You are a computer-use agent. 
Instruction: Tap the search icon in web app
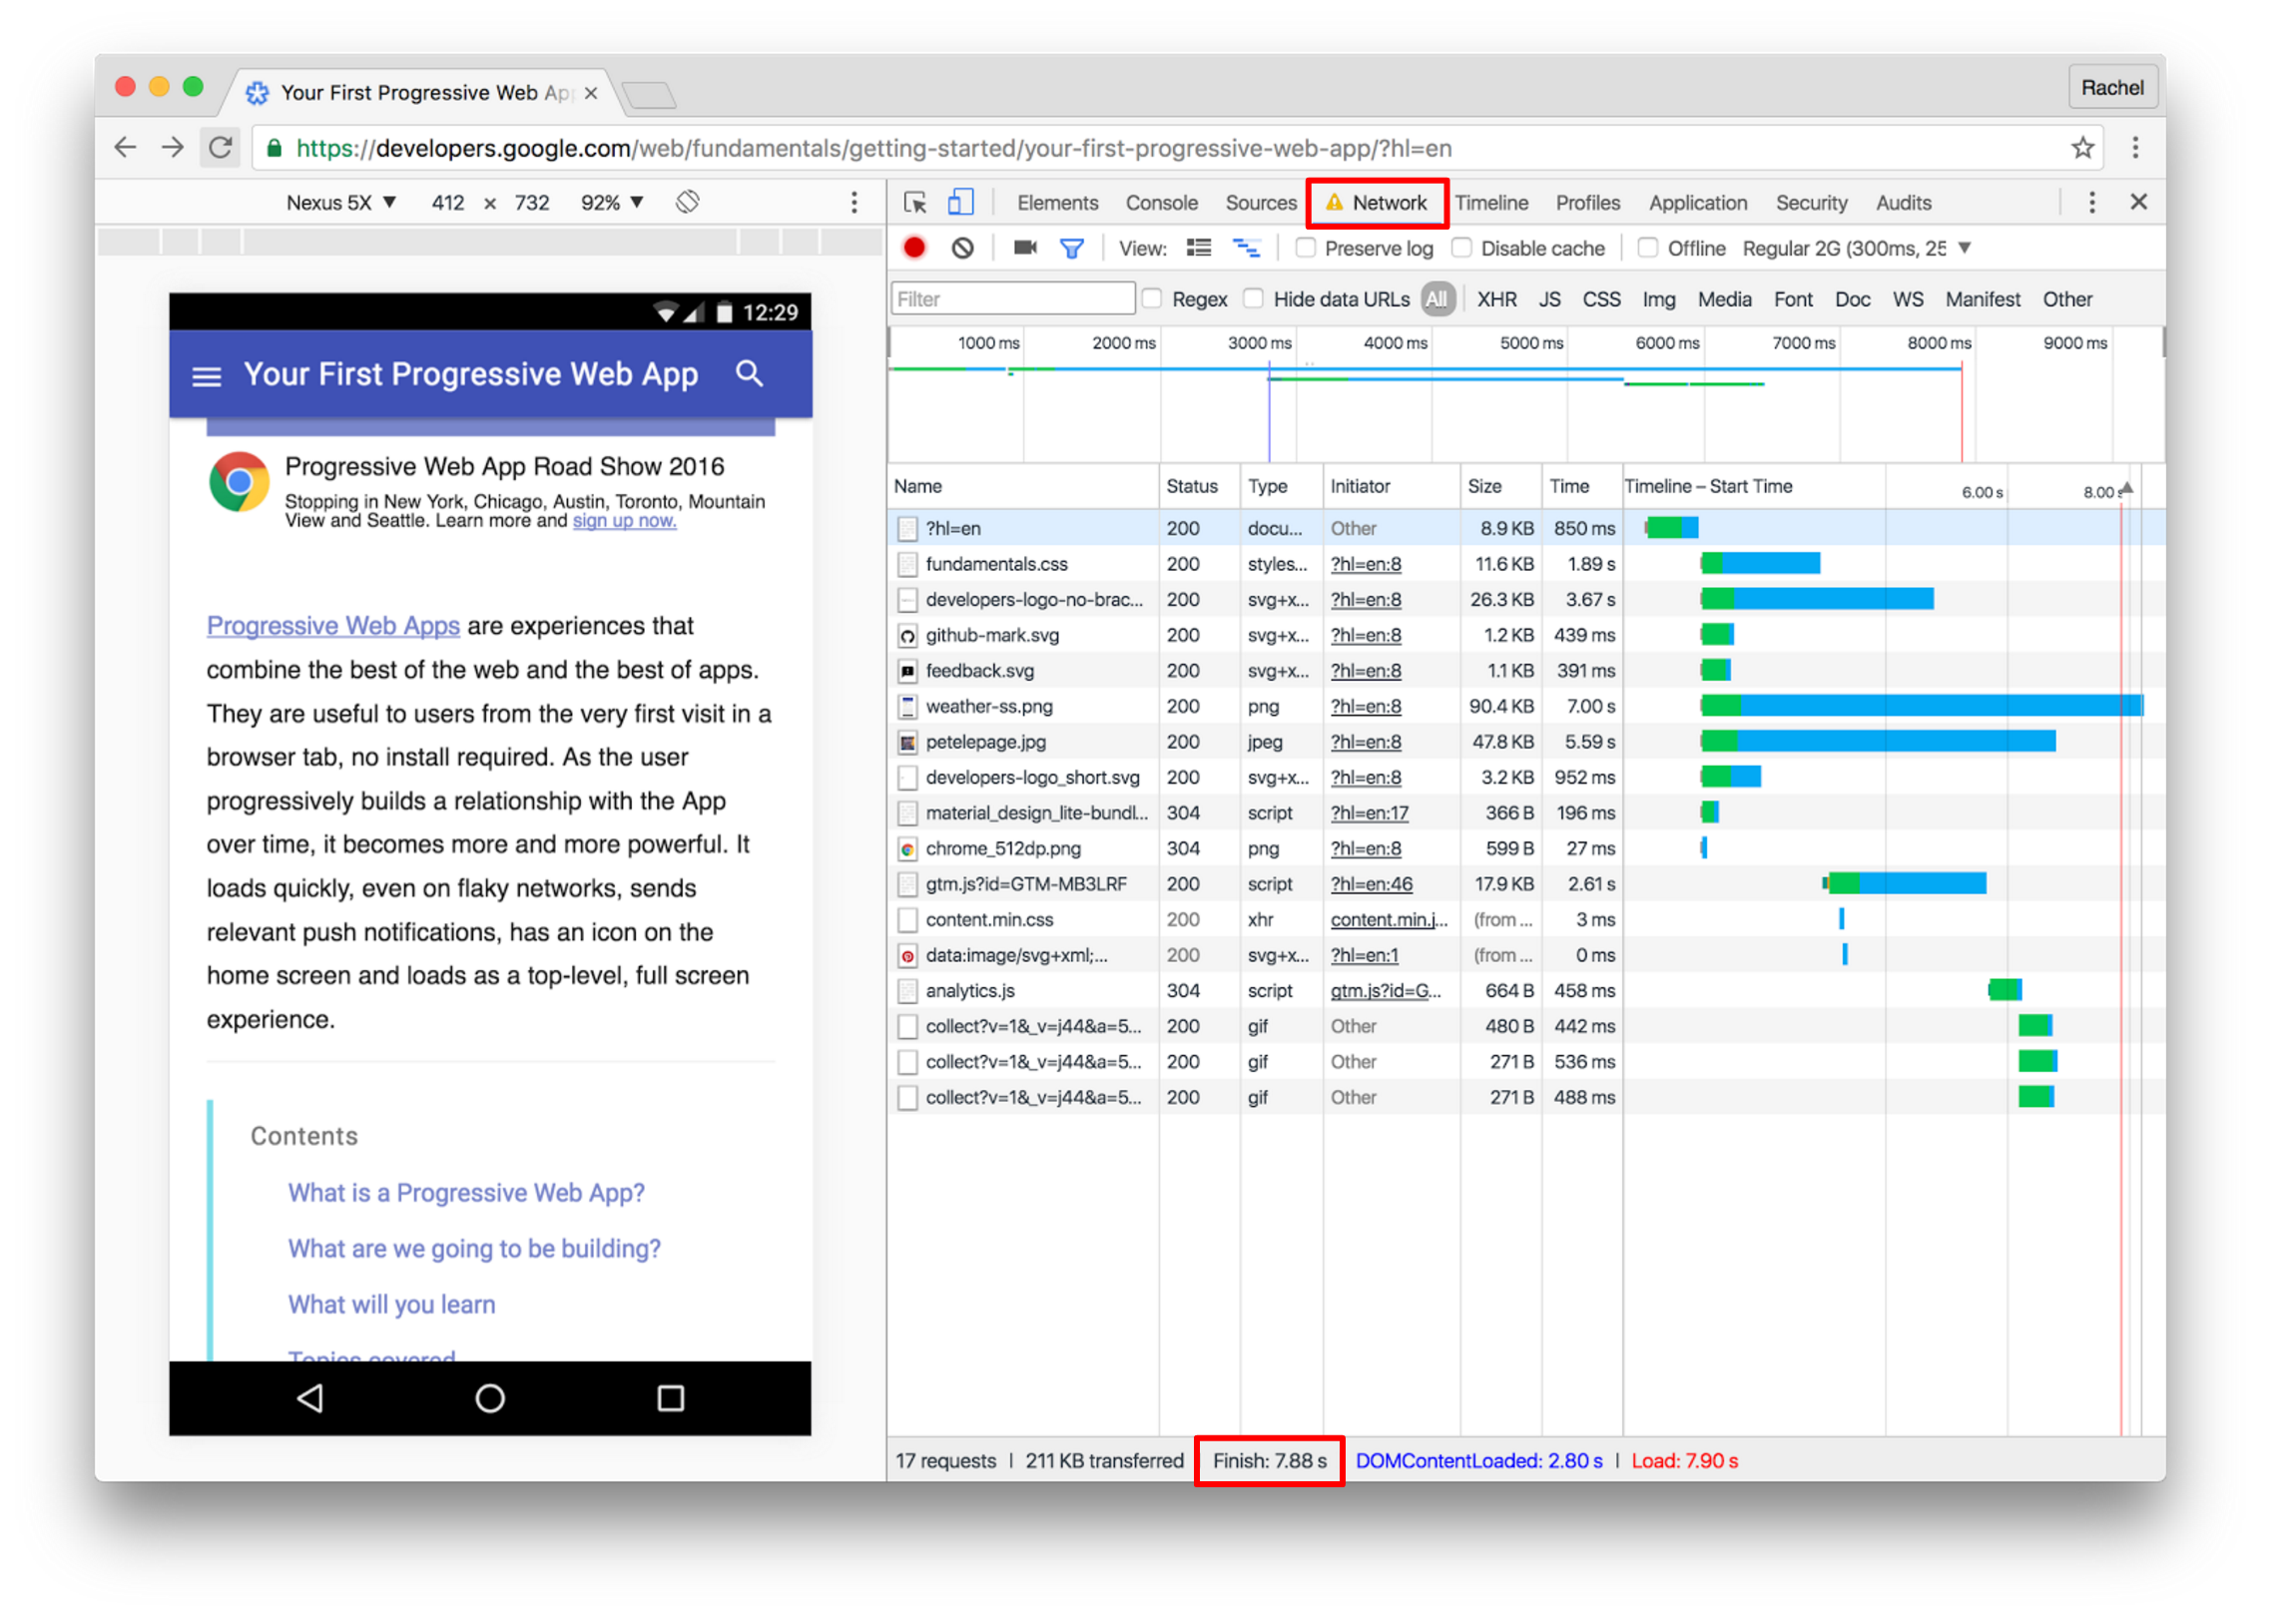point(749,374)
